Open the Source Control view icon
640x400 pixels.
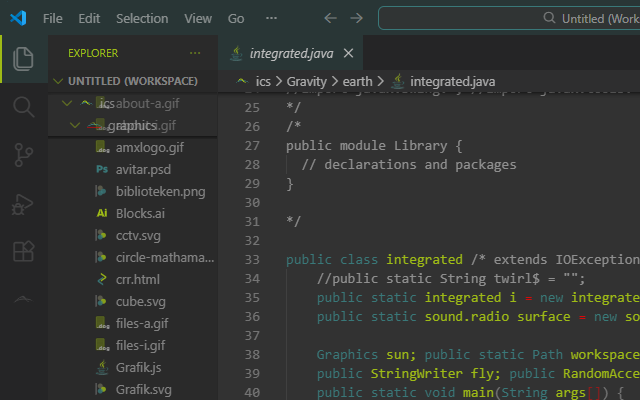[x=23, y=155]
